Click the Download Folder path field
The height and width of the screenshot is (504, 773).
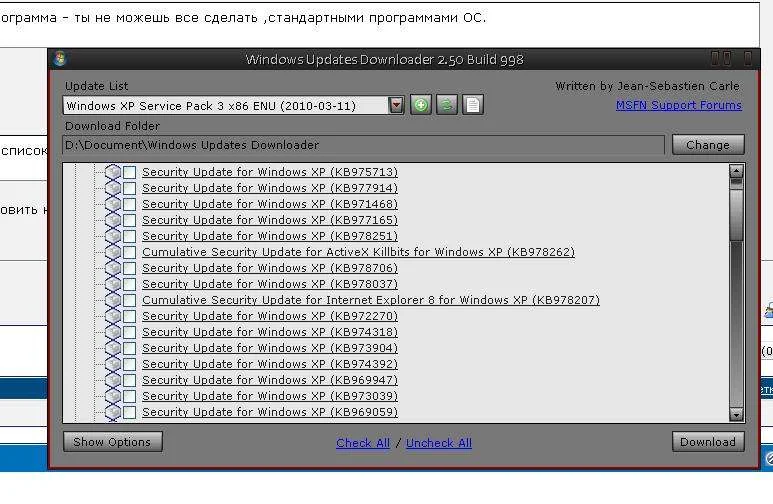(364, 145)
